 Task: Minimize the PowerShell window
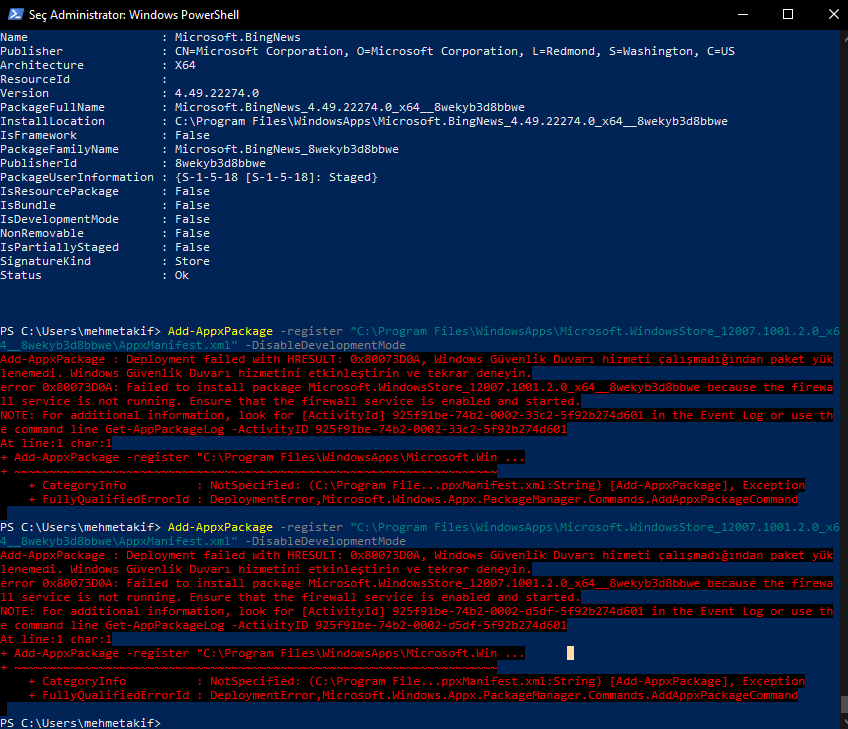[x=741, y=14]
